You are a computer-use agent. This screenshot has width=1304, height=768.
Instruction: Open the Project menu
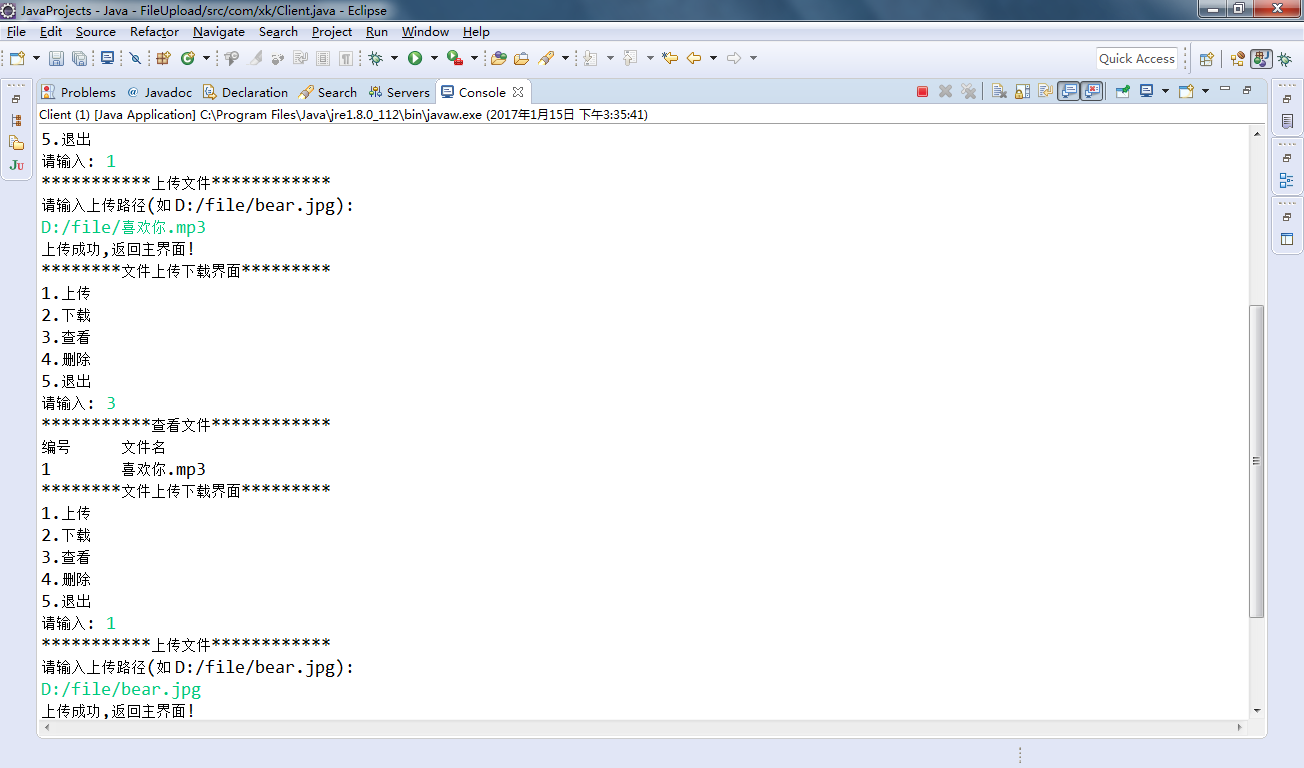332,32
